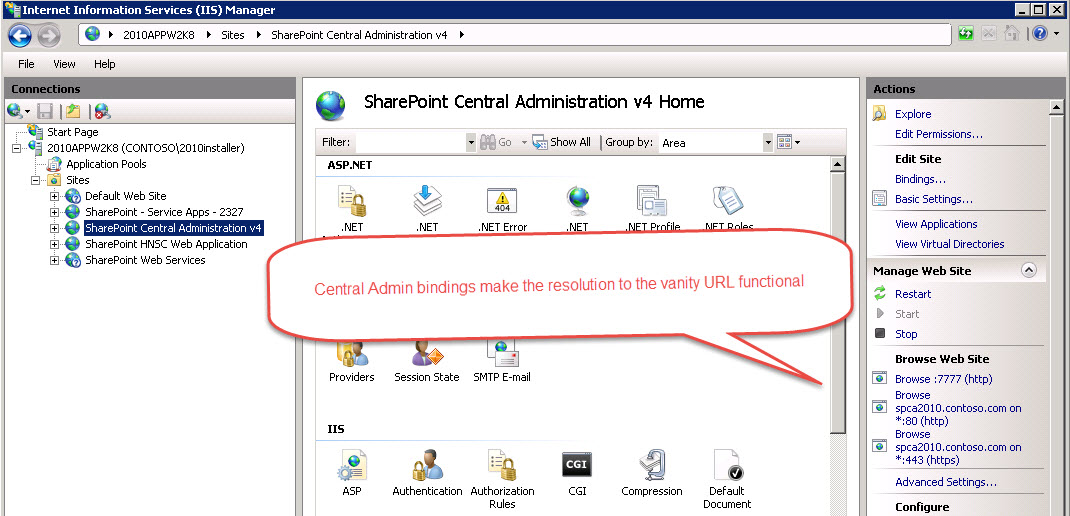Expand SharePoint Web Services node
This screenshot has height=516, width=1070.
pos(55,260)
